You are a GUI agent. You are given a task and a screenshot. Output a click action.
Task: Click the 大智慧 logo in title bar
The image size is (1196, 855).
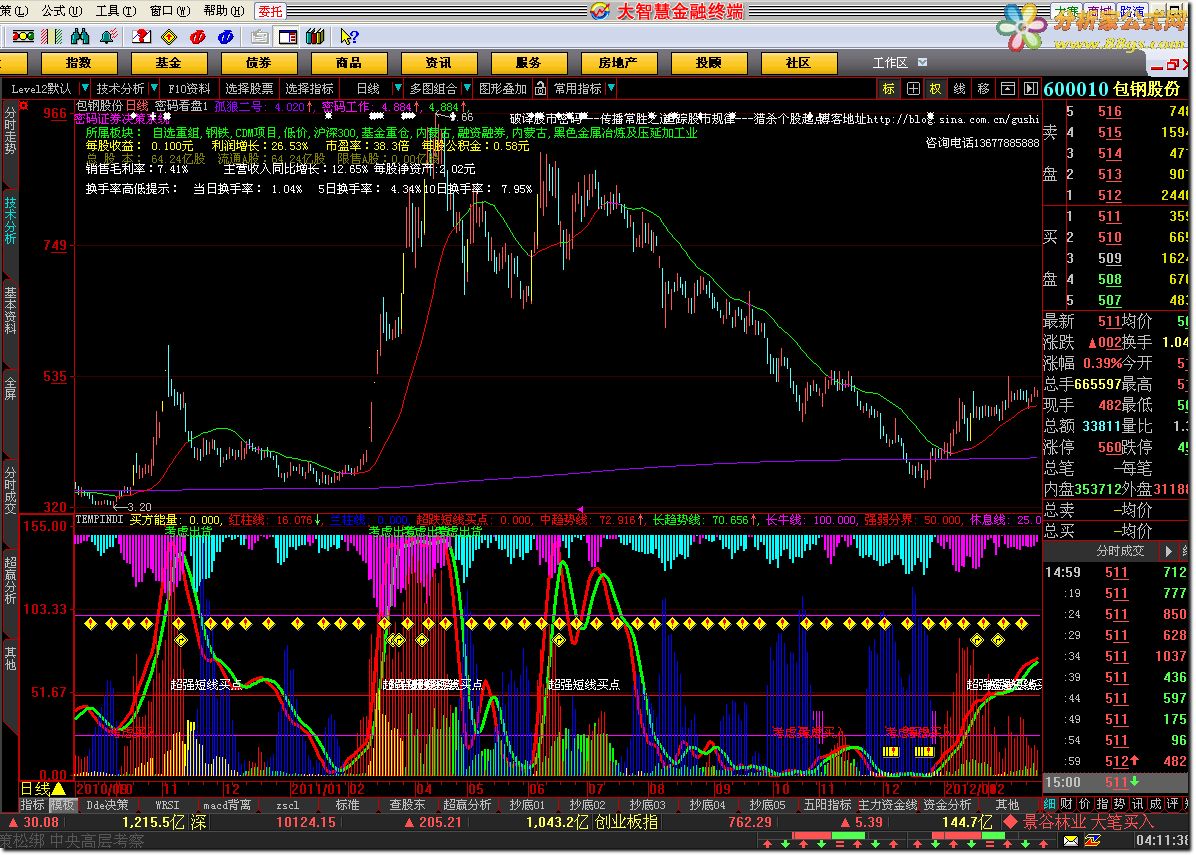coord(600,11)
